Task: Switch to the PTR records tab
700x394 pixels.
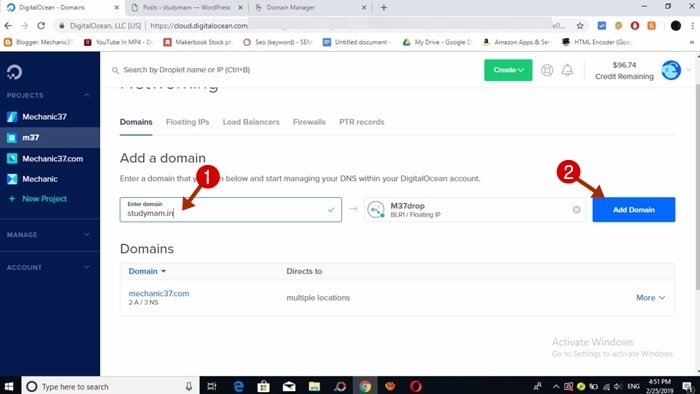Action: click(x=362, y=122)
